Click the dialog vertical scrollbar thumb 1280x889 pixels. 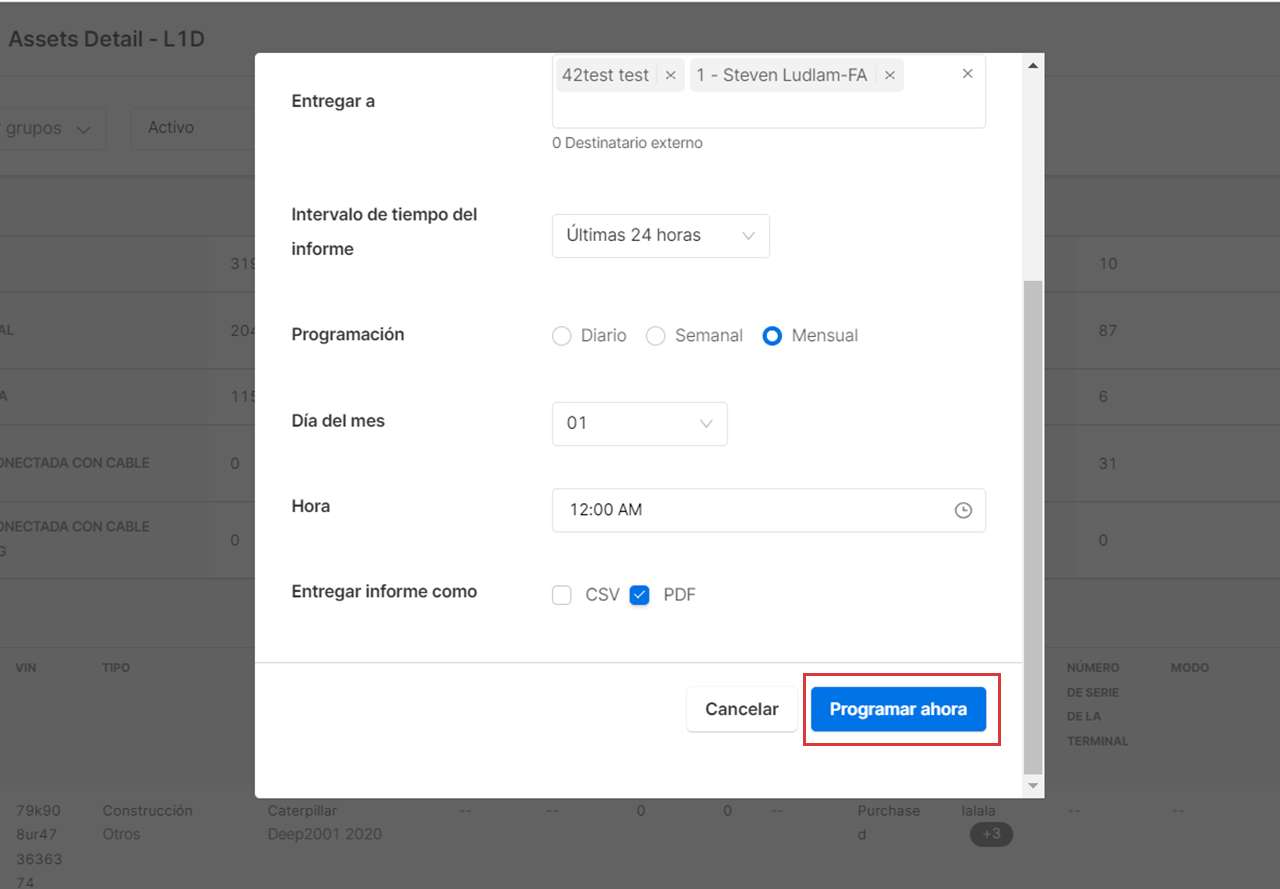point(1034,527)
